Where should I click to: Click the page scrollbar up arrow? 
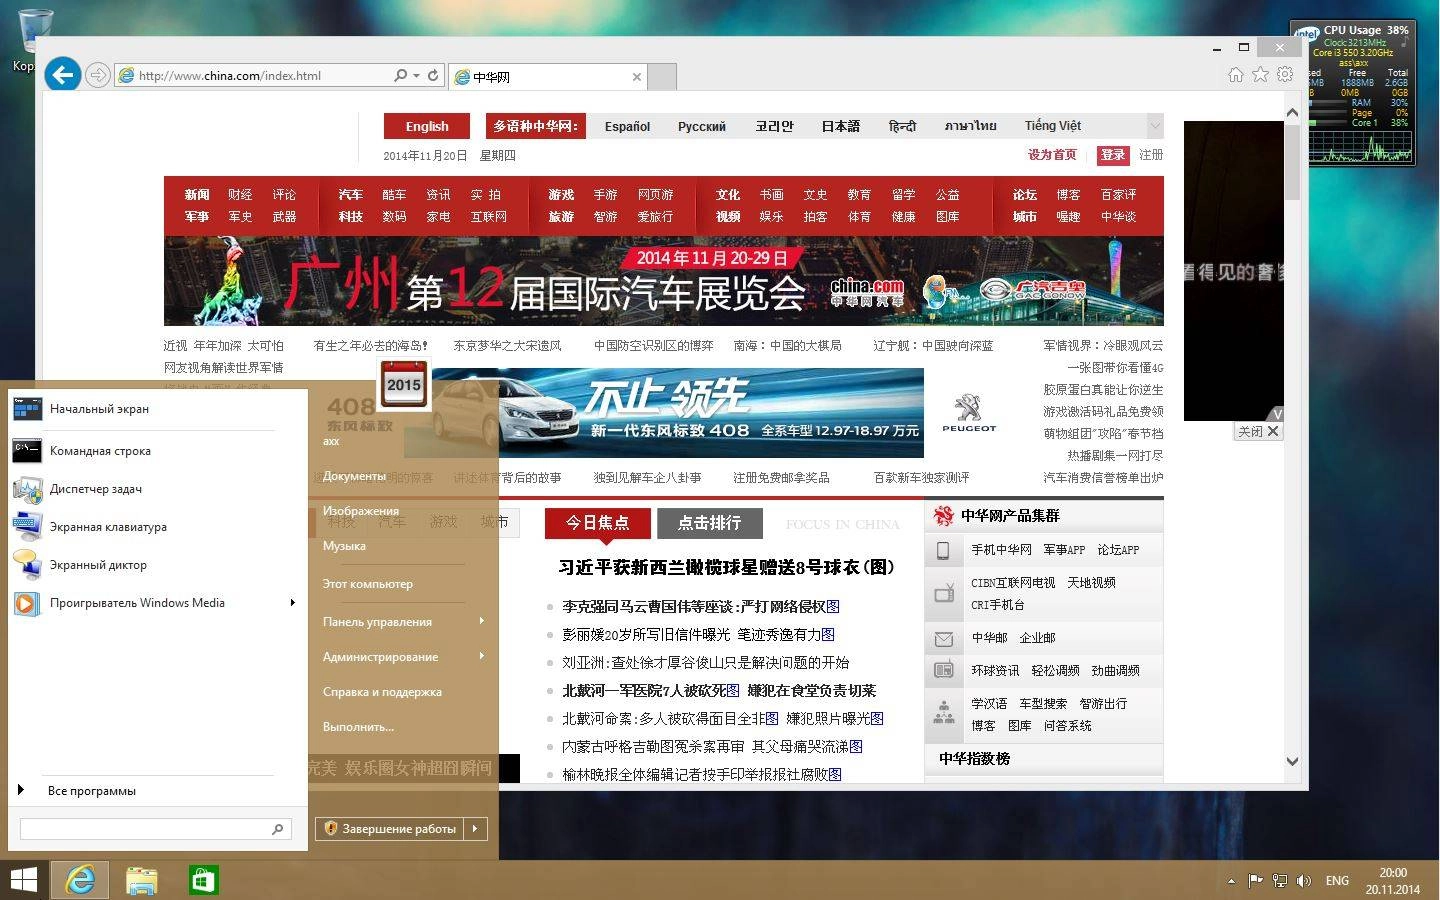[x=1292, y=112]
